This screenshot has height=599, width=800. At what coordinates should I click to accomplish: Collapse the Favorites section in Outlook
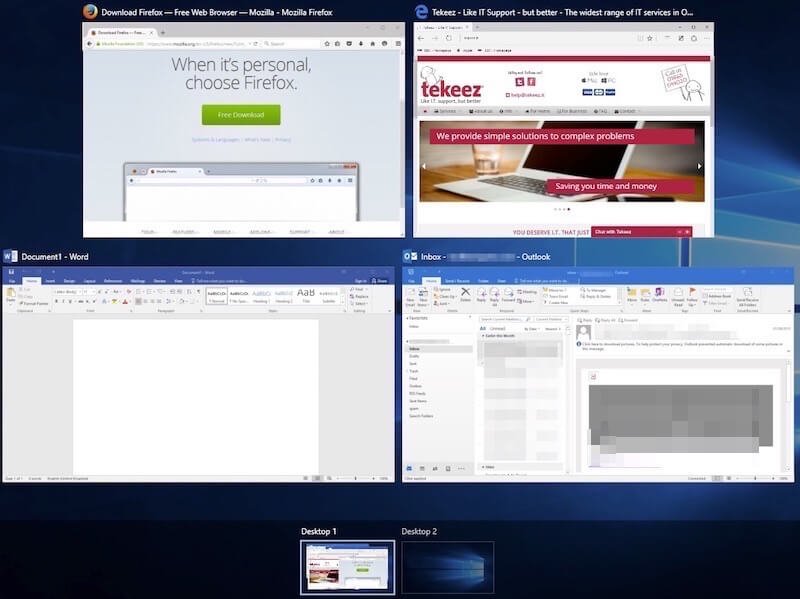coord(408,318)
